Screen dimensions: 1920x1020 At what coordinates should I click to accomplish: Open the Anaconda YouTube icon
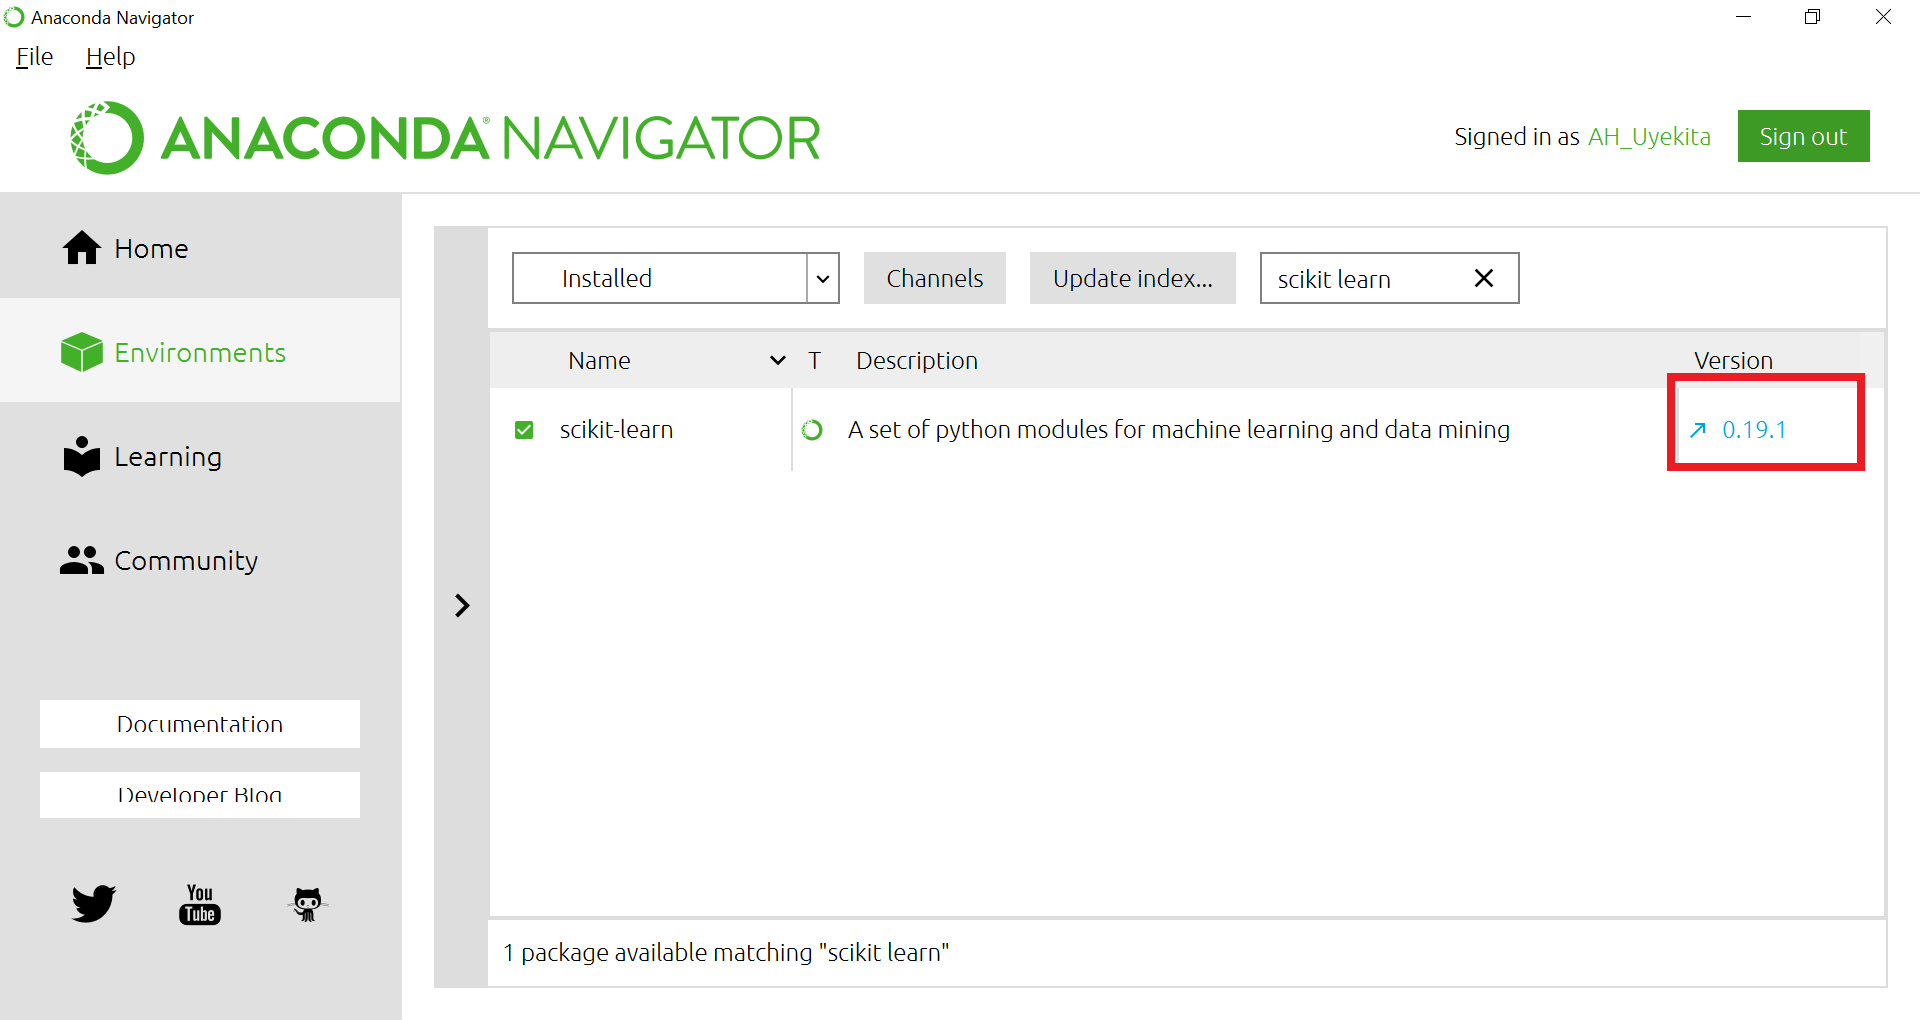[200, 904]
